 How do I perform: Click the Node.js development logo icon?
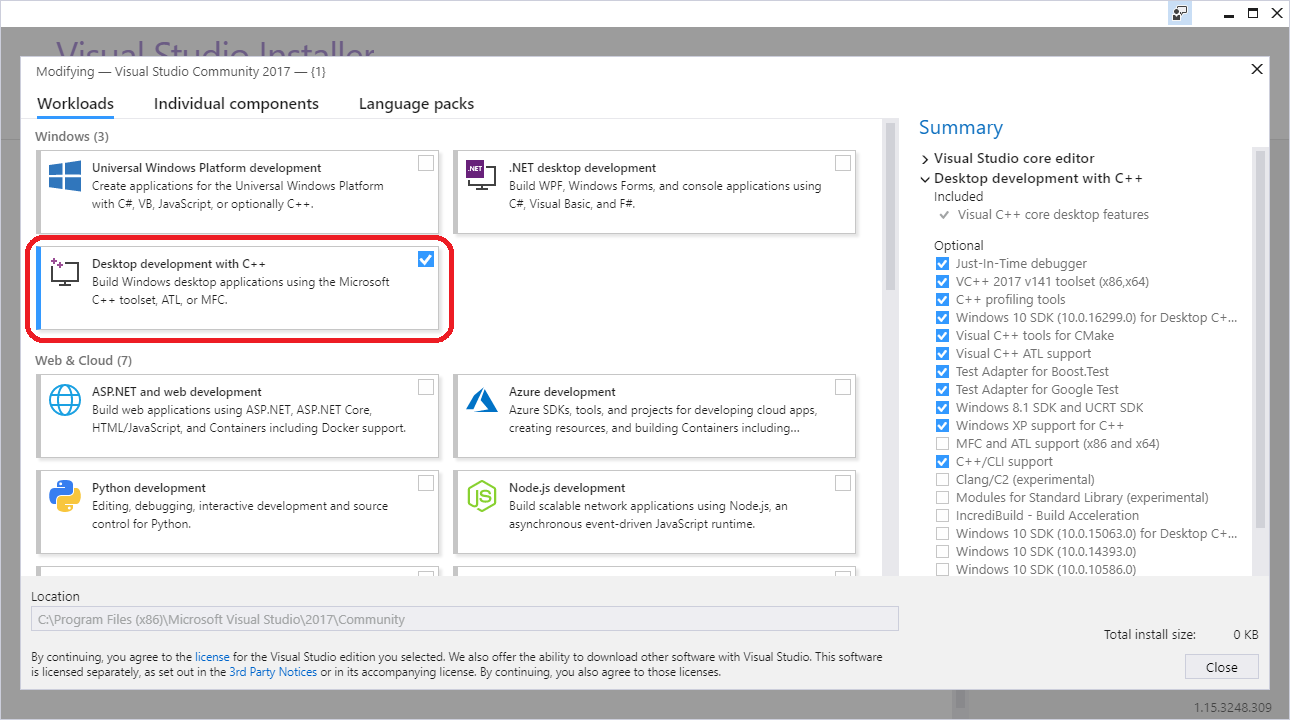pyautogui.click(x=482, y=496)
